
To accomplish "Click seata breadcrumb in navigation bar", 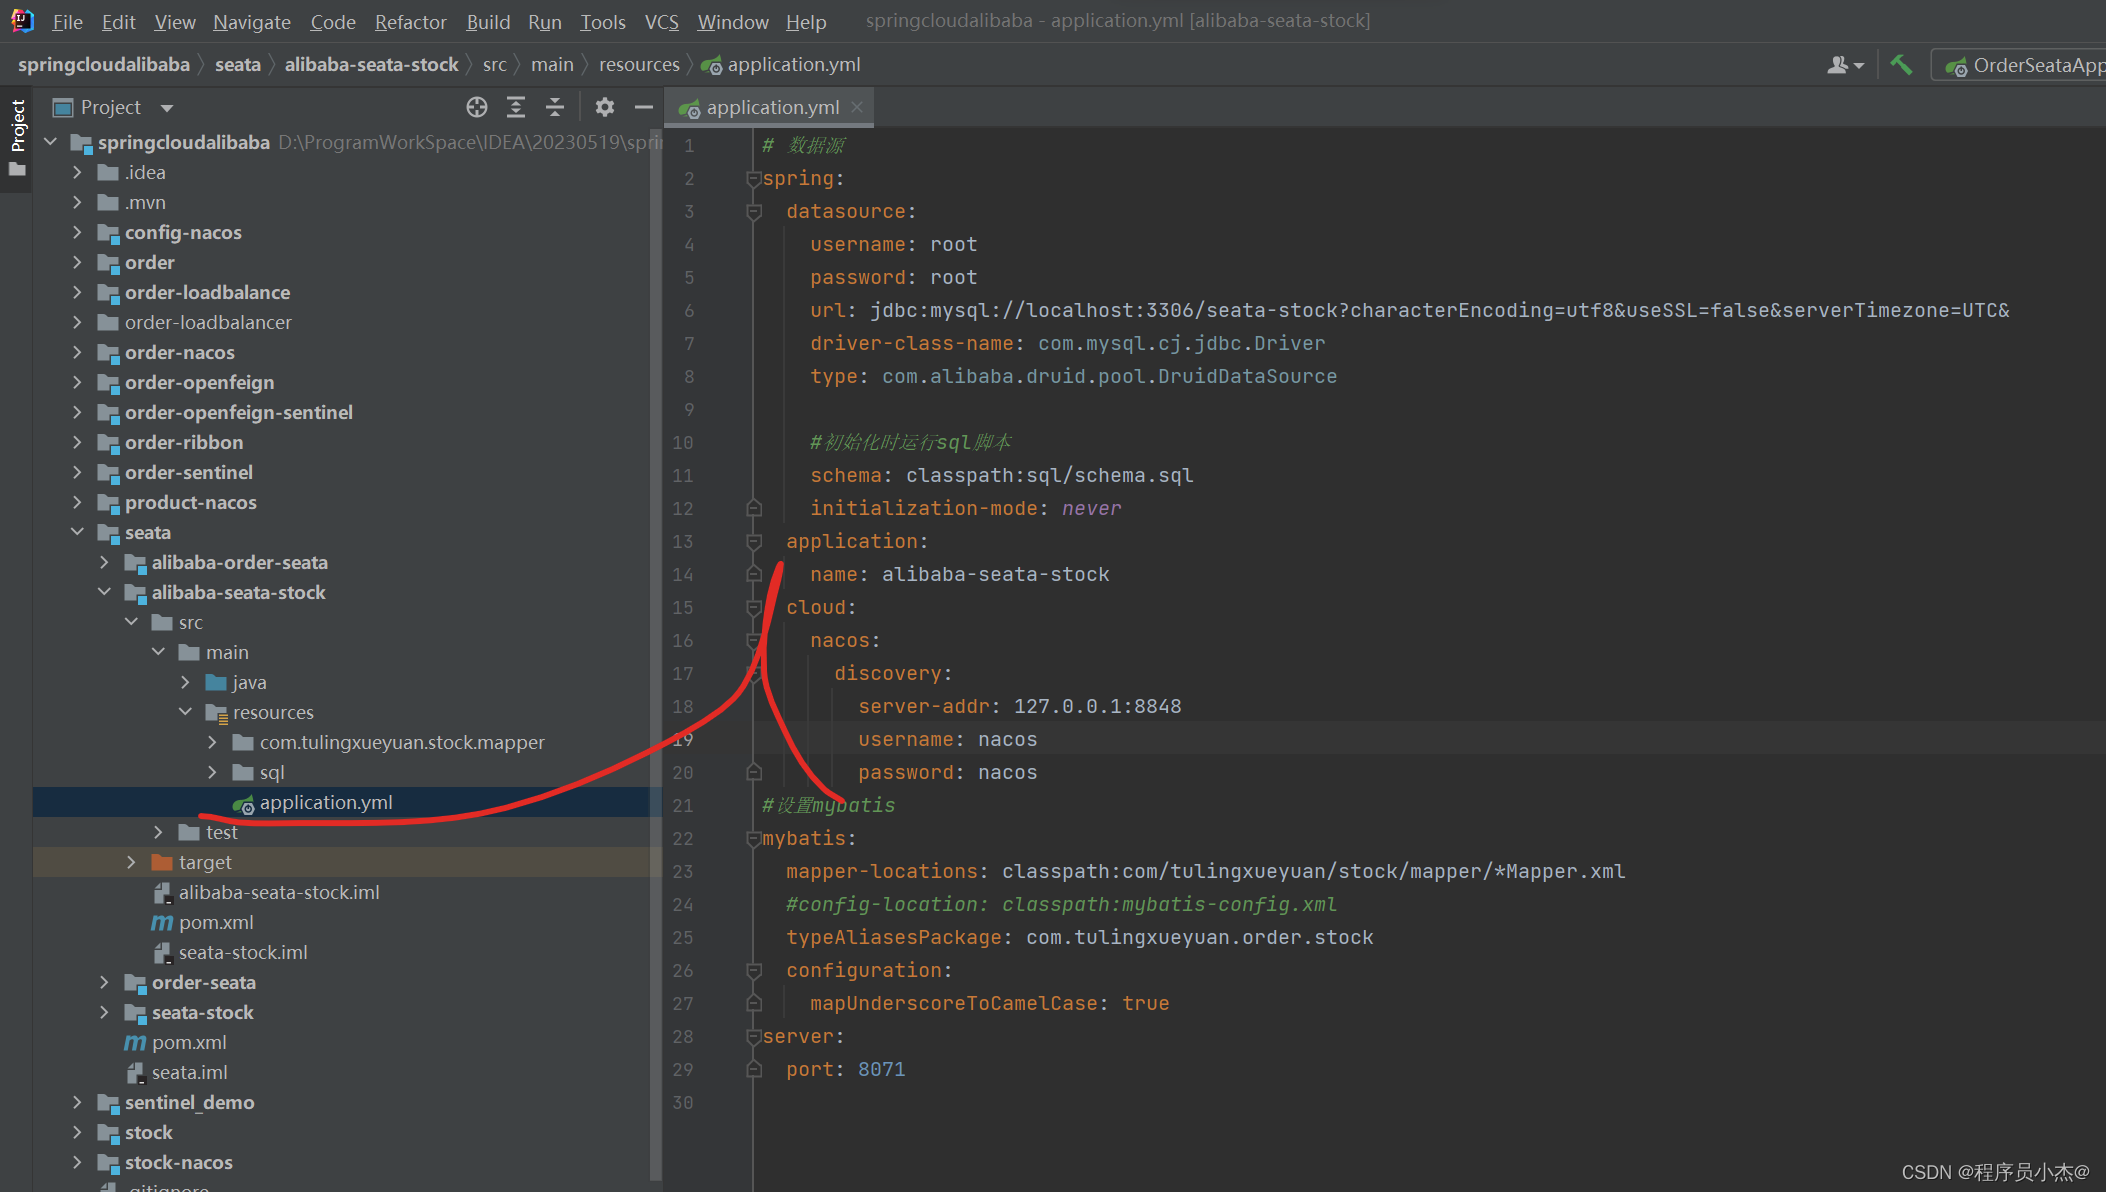I will coord(238,64).
